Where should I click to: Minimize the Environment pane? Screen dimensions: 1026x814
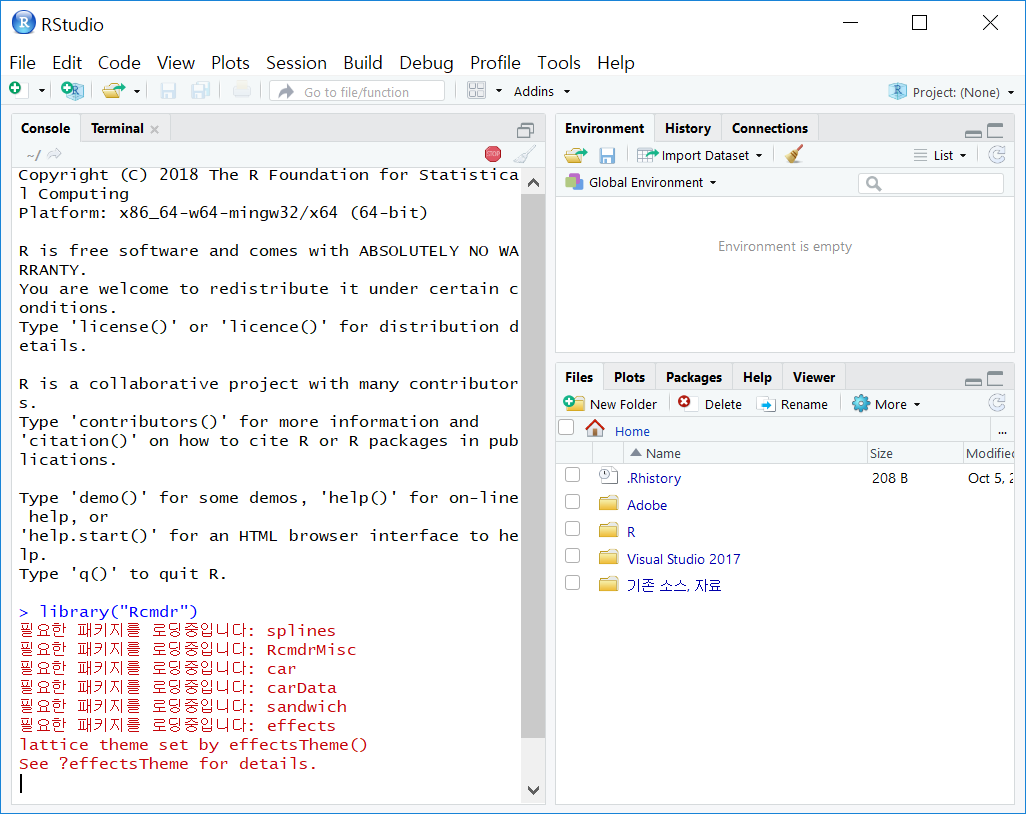pos(973,133)
